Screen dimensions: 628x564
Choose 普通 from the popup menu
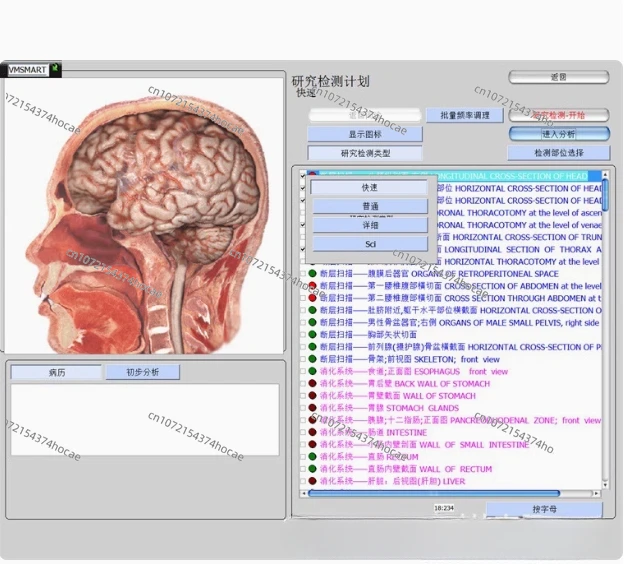click(370, 206)
